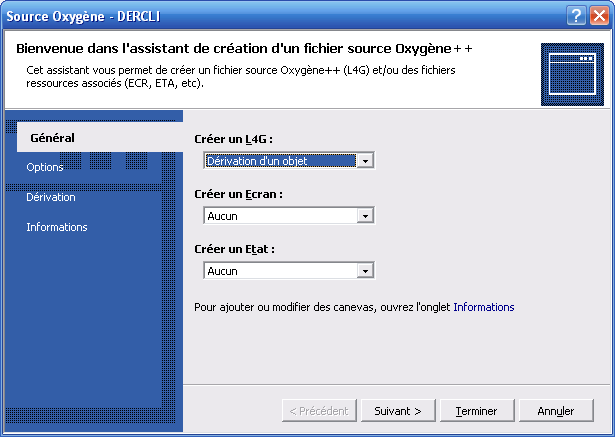Click the Terminer button
Viewport: 615px width, 437px height.
[477, 411]
